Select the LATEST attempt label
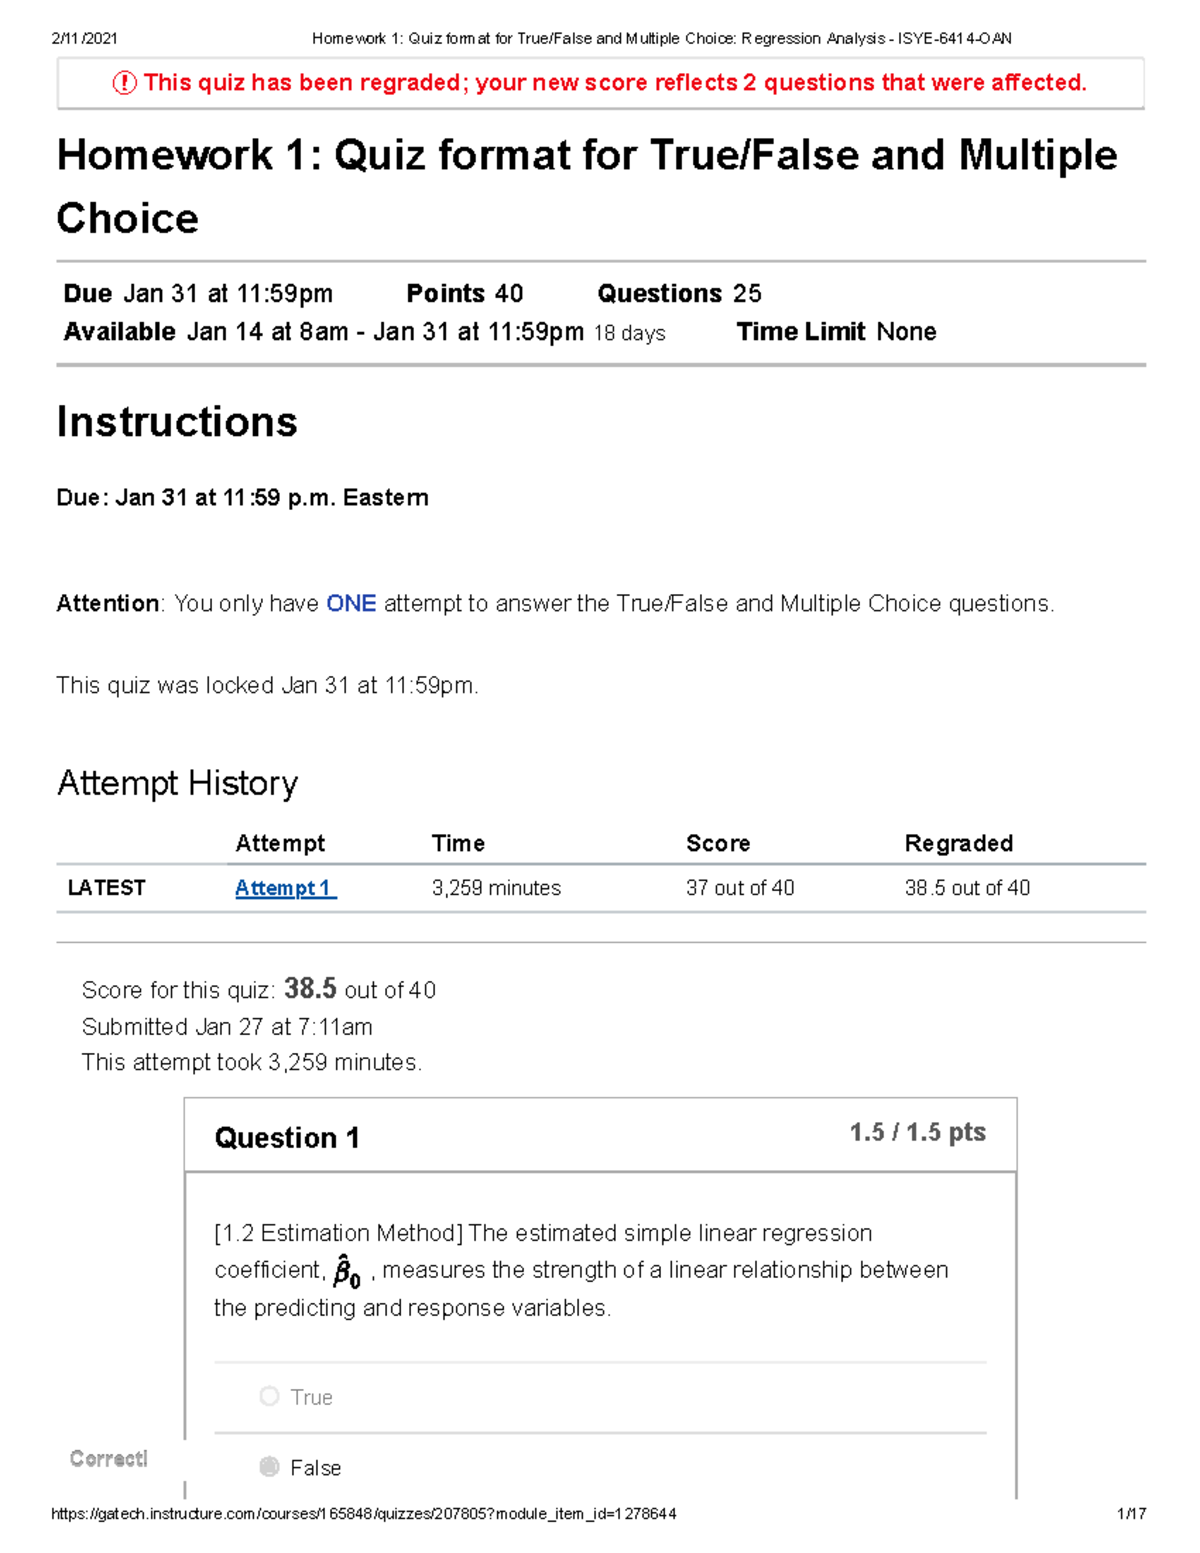The height and width of the screenshot is (1553, 1200). click(x=105, y=887)
